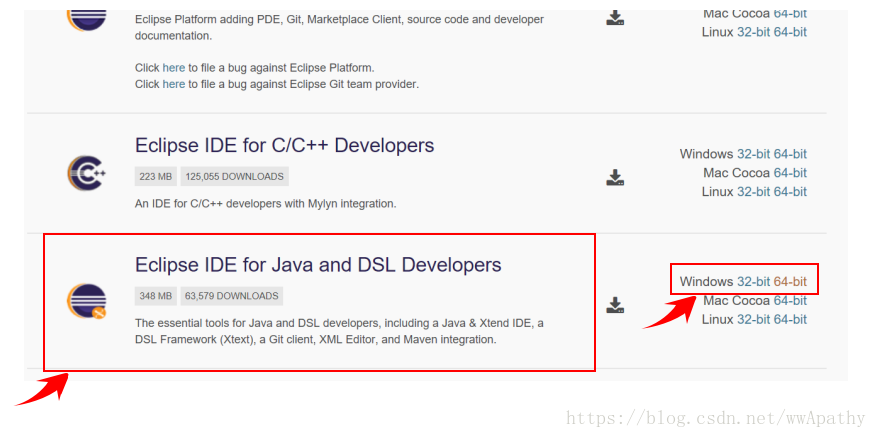Click the '348 MB' size badge

pos(155,296)
